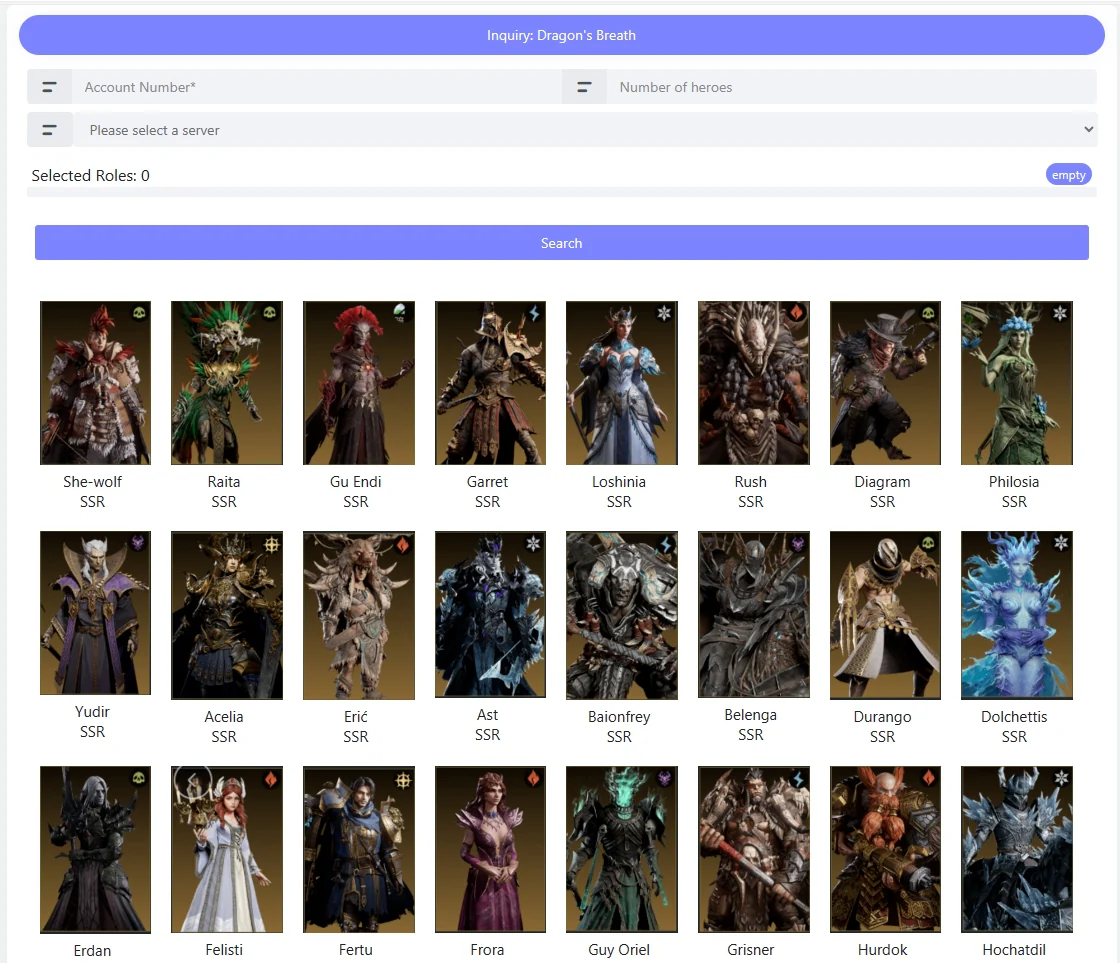Click the filter icon beside the server selector
The height and width of the screenshot is (963, 1120).
[49, 129]
